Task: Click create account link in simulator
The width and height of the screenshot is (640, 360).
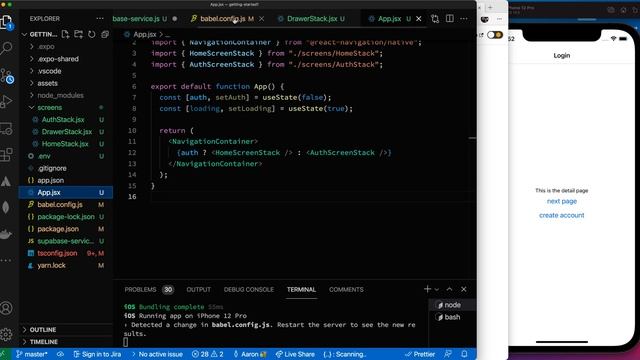Action: 562,215
